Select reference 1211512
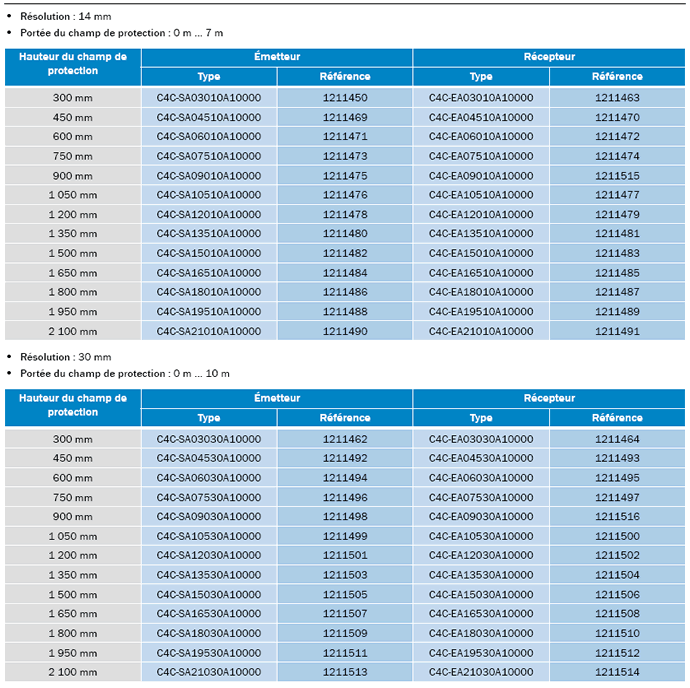 [x=617, y=653]
